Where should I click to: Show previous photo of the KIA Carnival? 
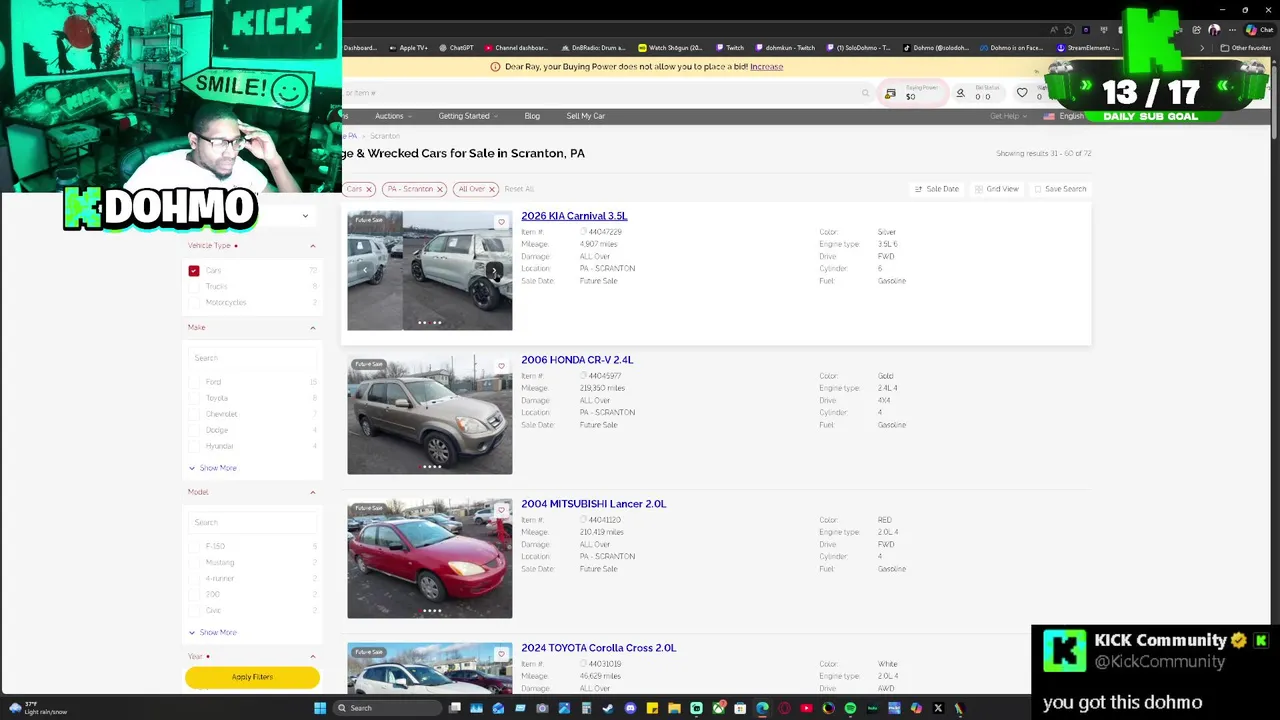(364, 271)
